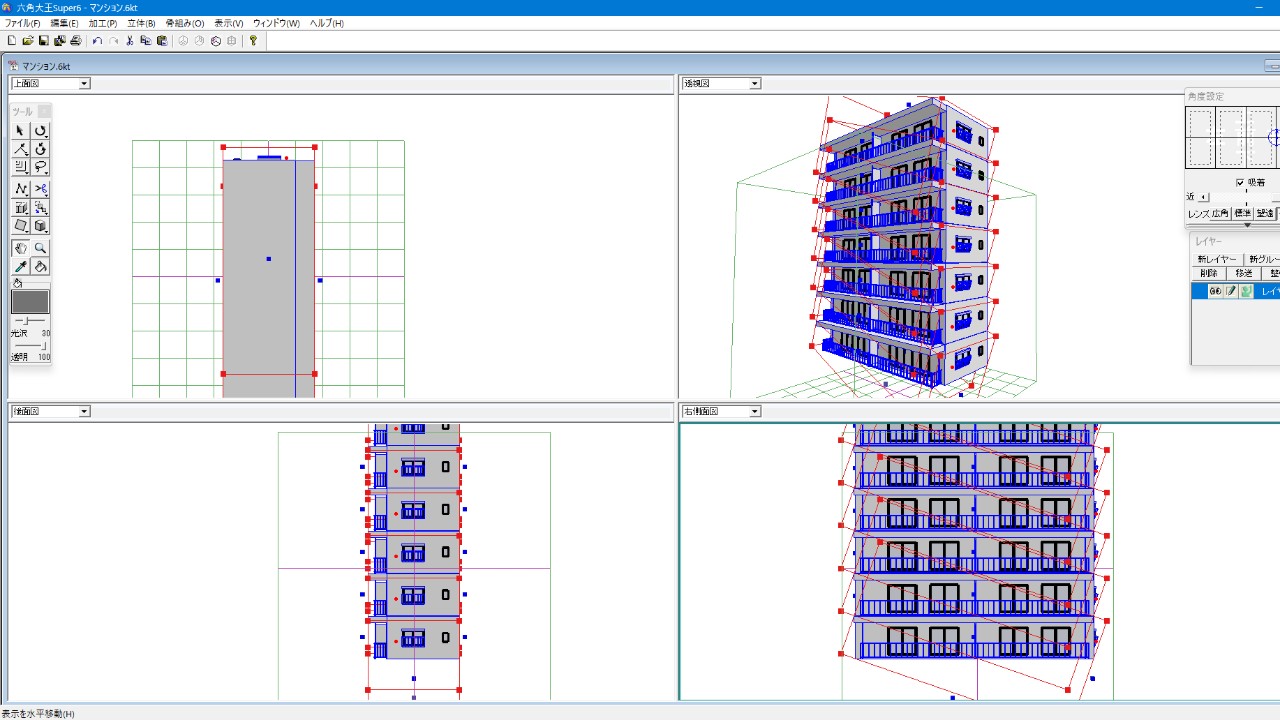Open the 透視図 view dropdown
Viewport: 1280px width, 720px height.
(x=755, y=84)
